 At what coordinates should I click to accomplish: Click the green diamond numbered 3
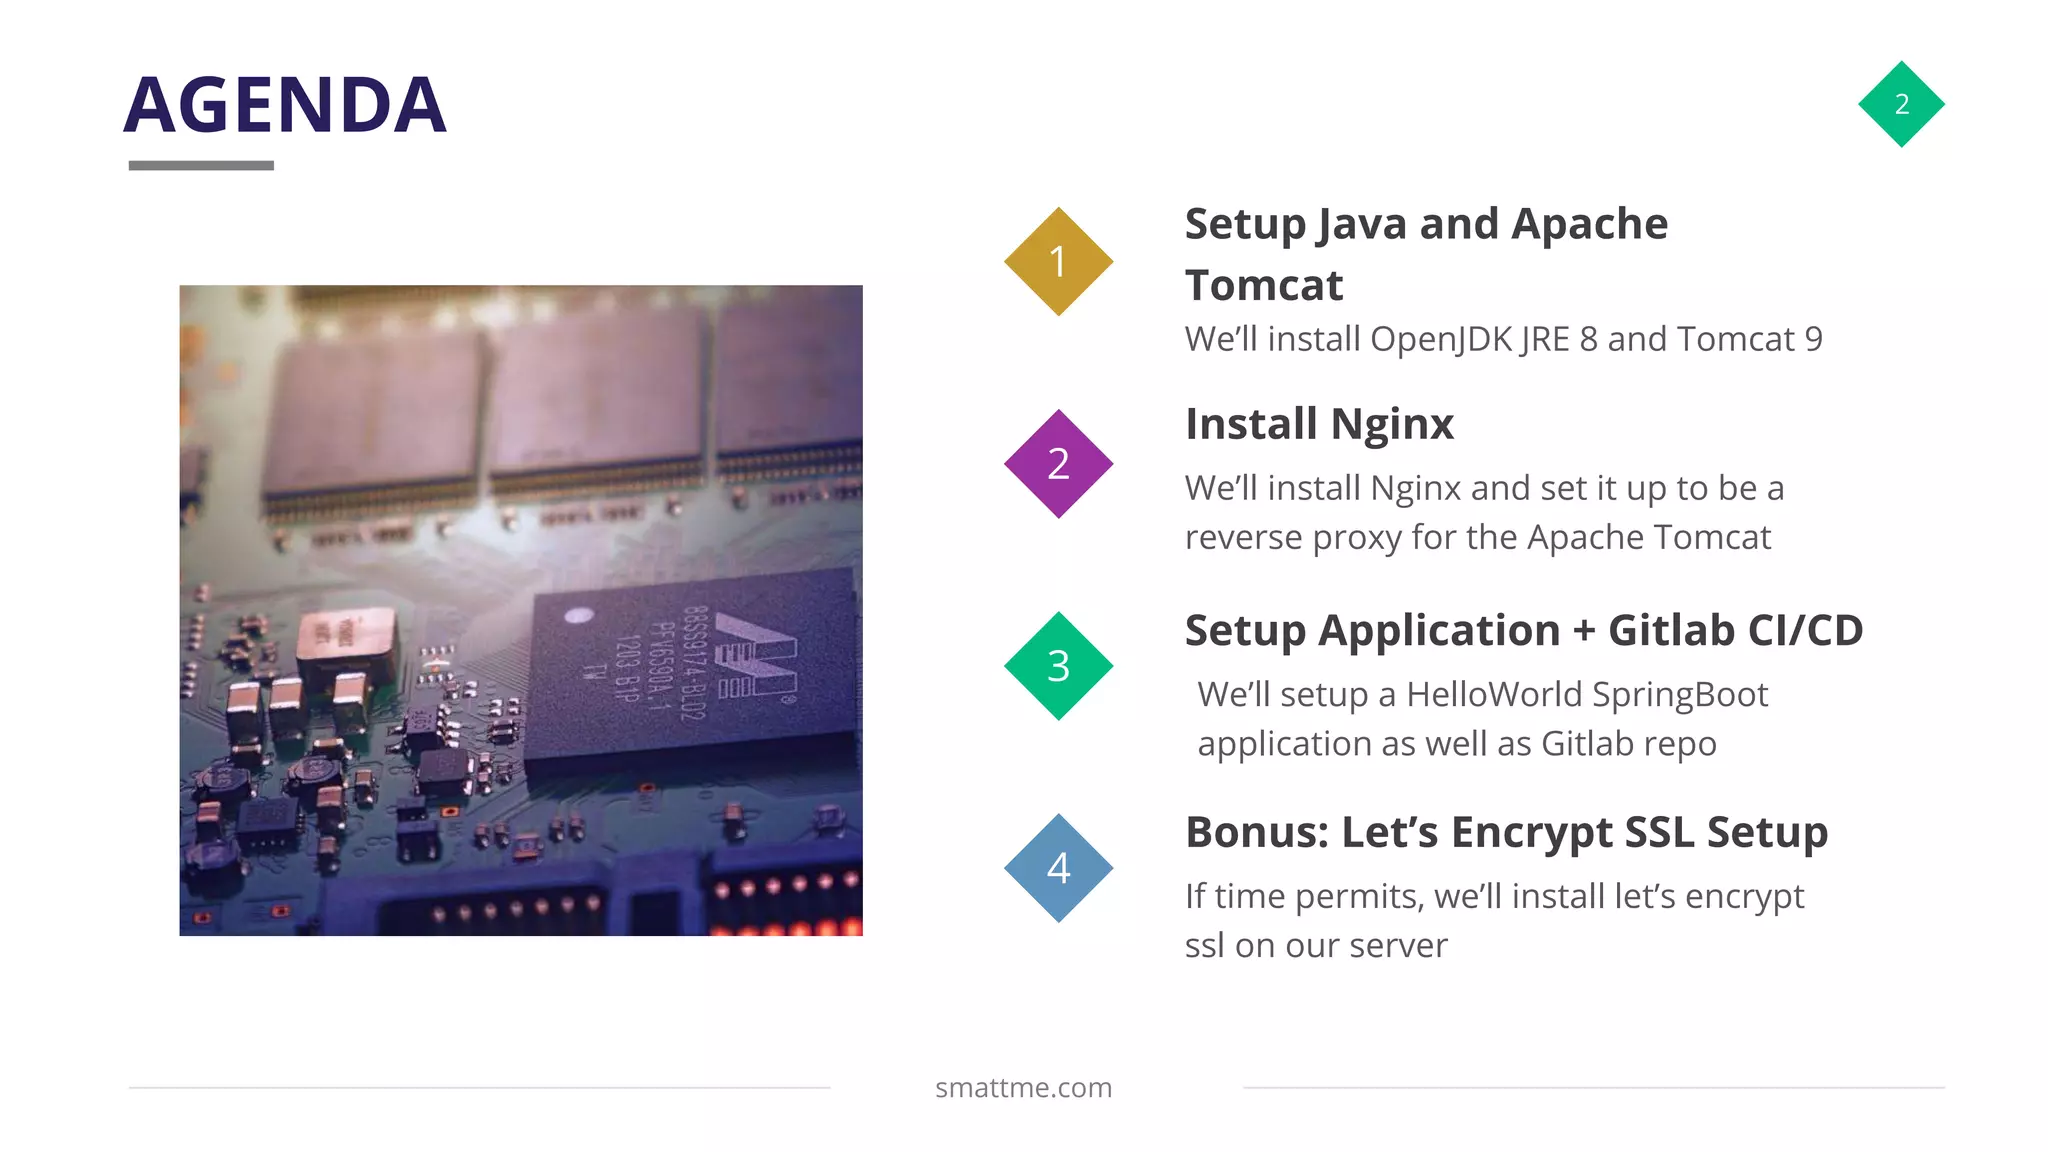click(1058, 666)
